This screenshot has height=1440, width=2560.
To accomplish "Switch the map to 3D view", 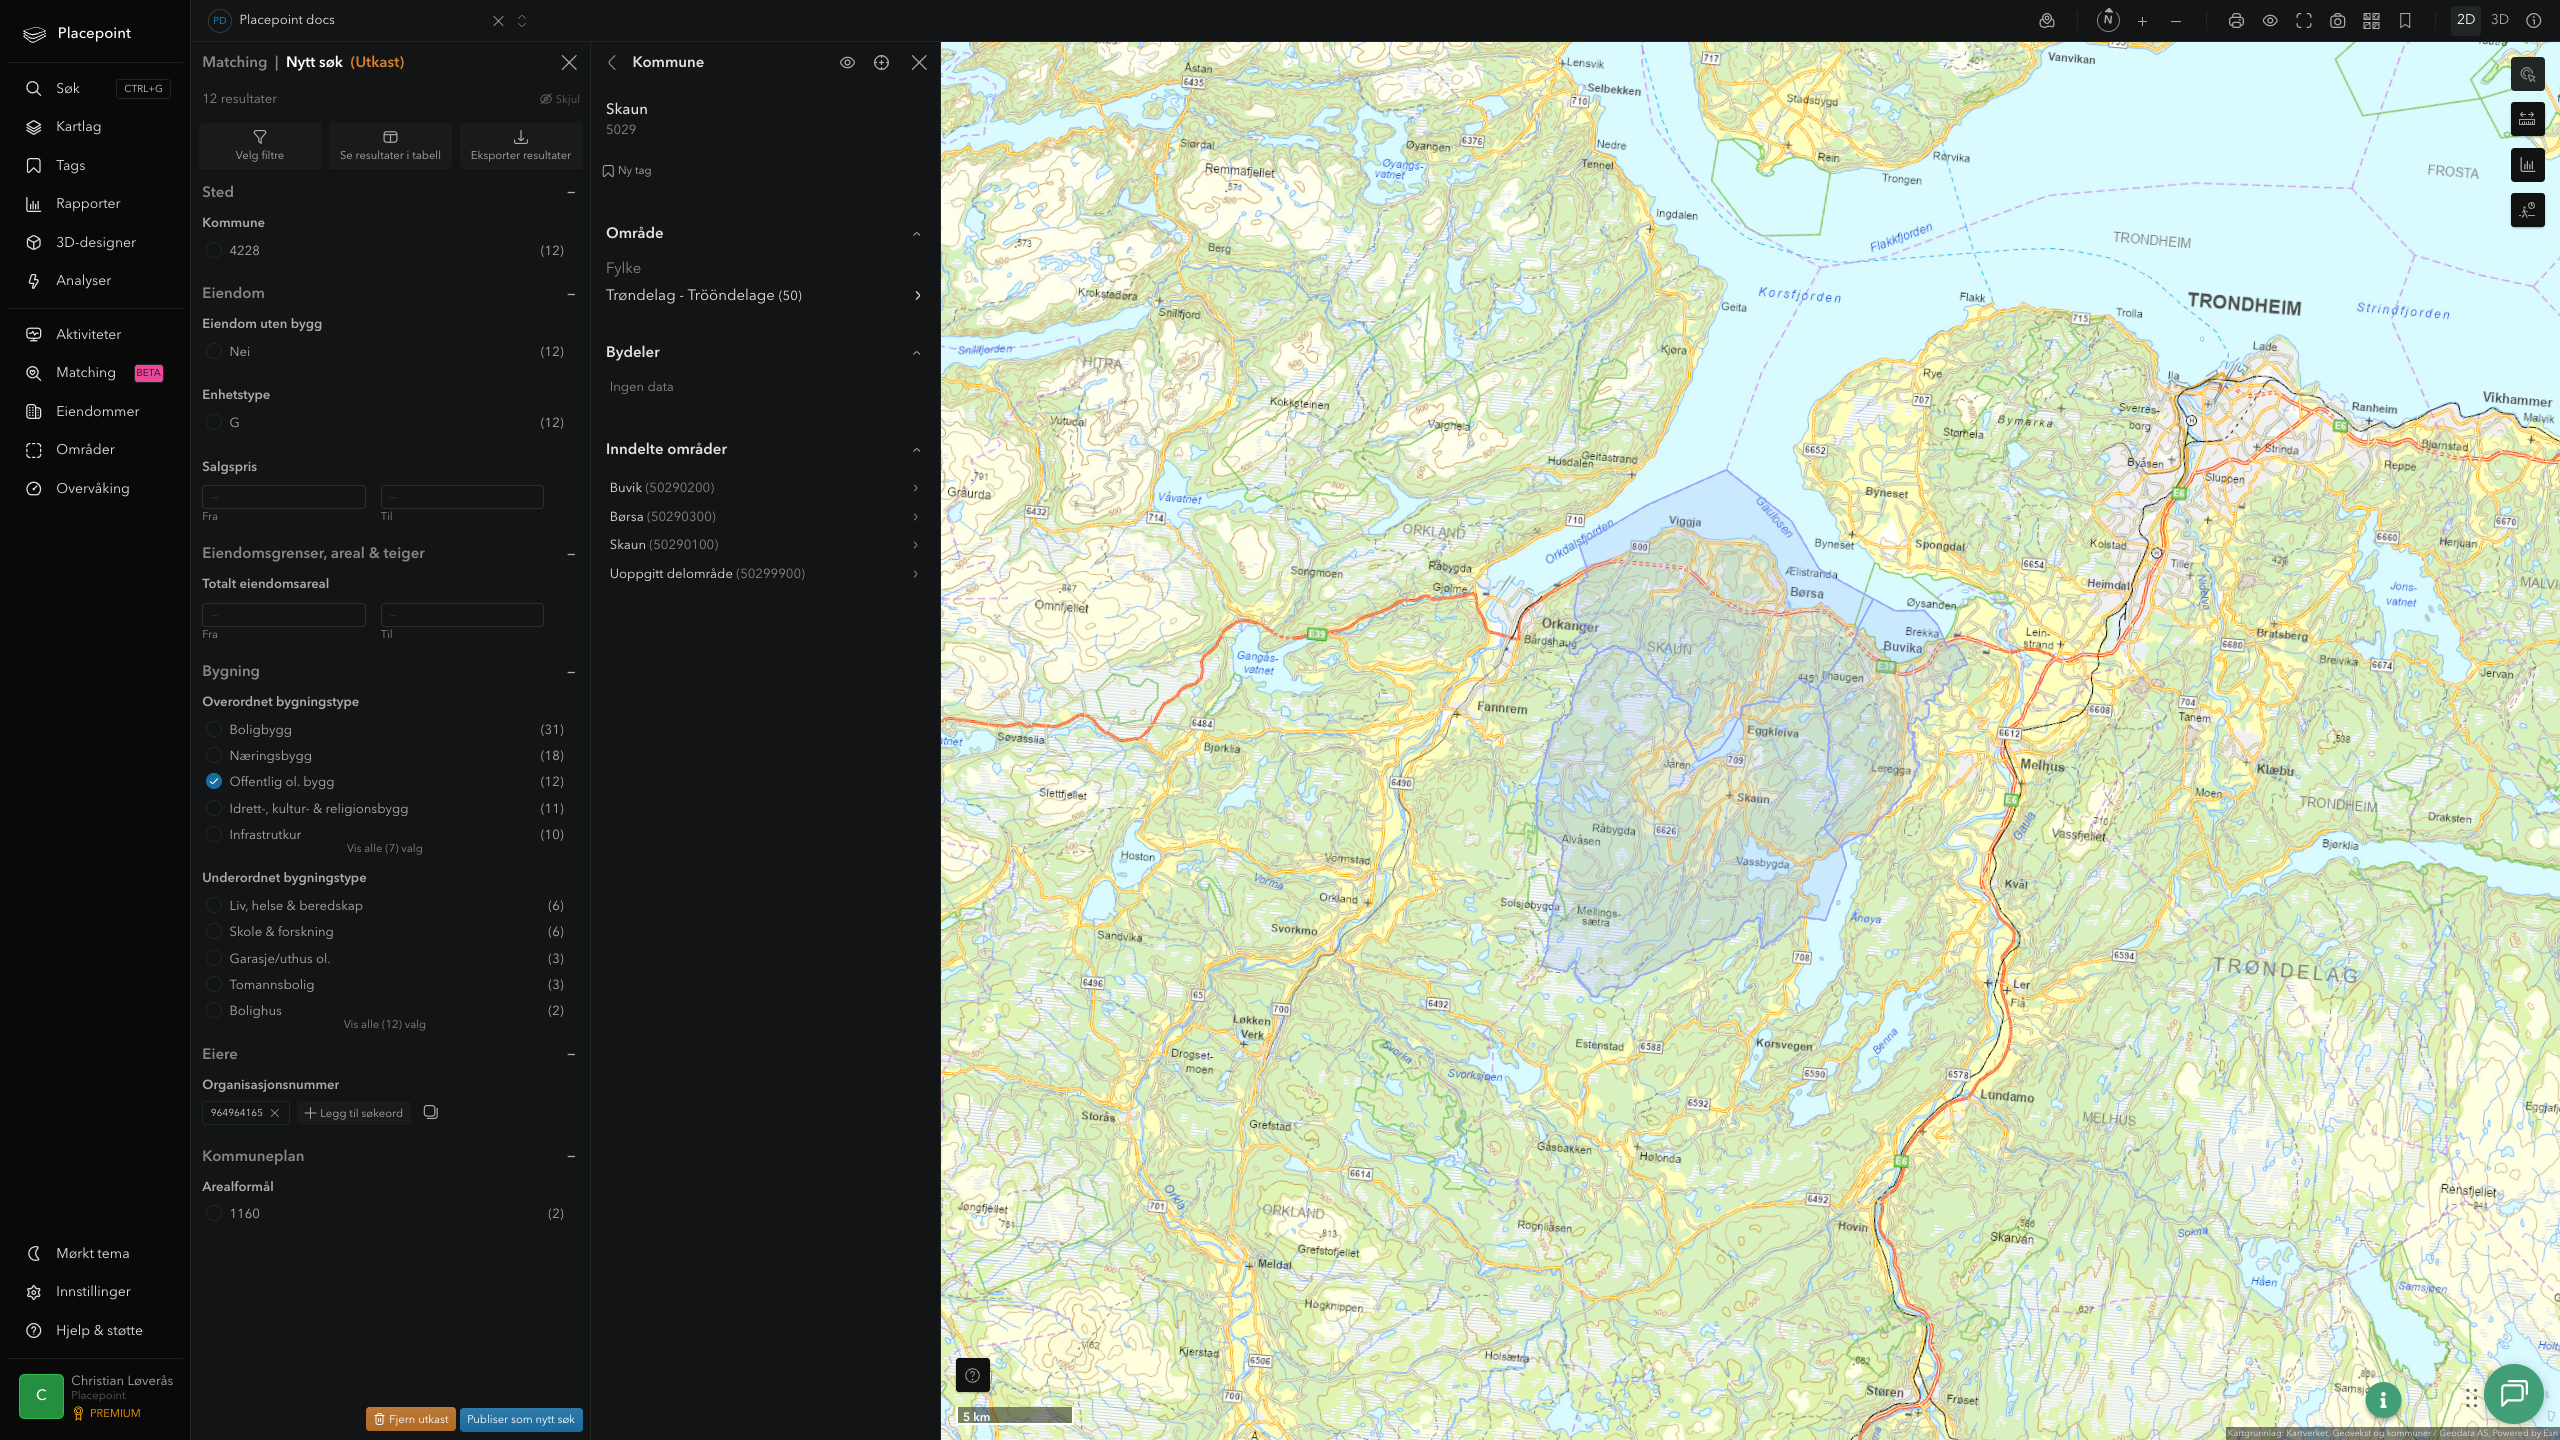I will 2500,20.
